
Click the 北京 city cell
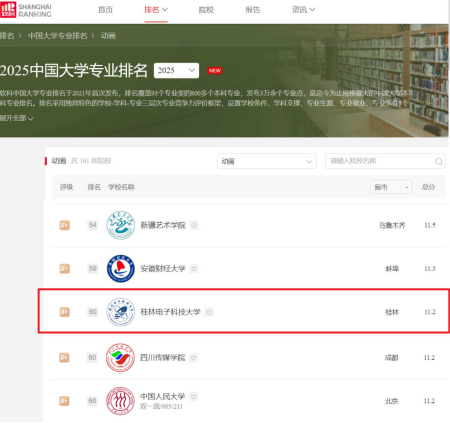tap(392, 401)
